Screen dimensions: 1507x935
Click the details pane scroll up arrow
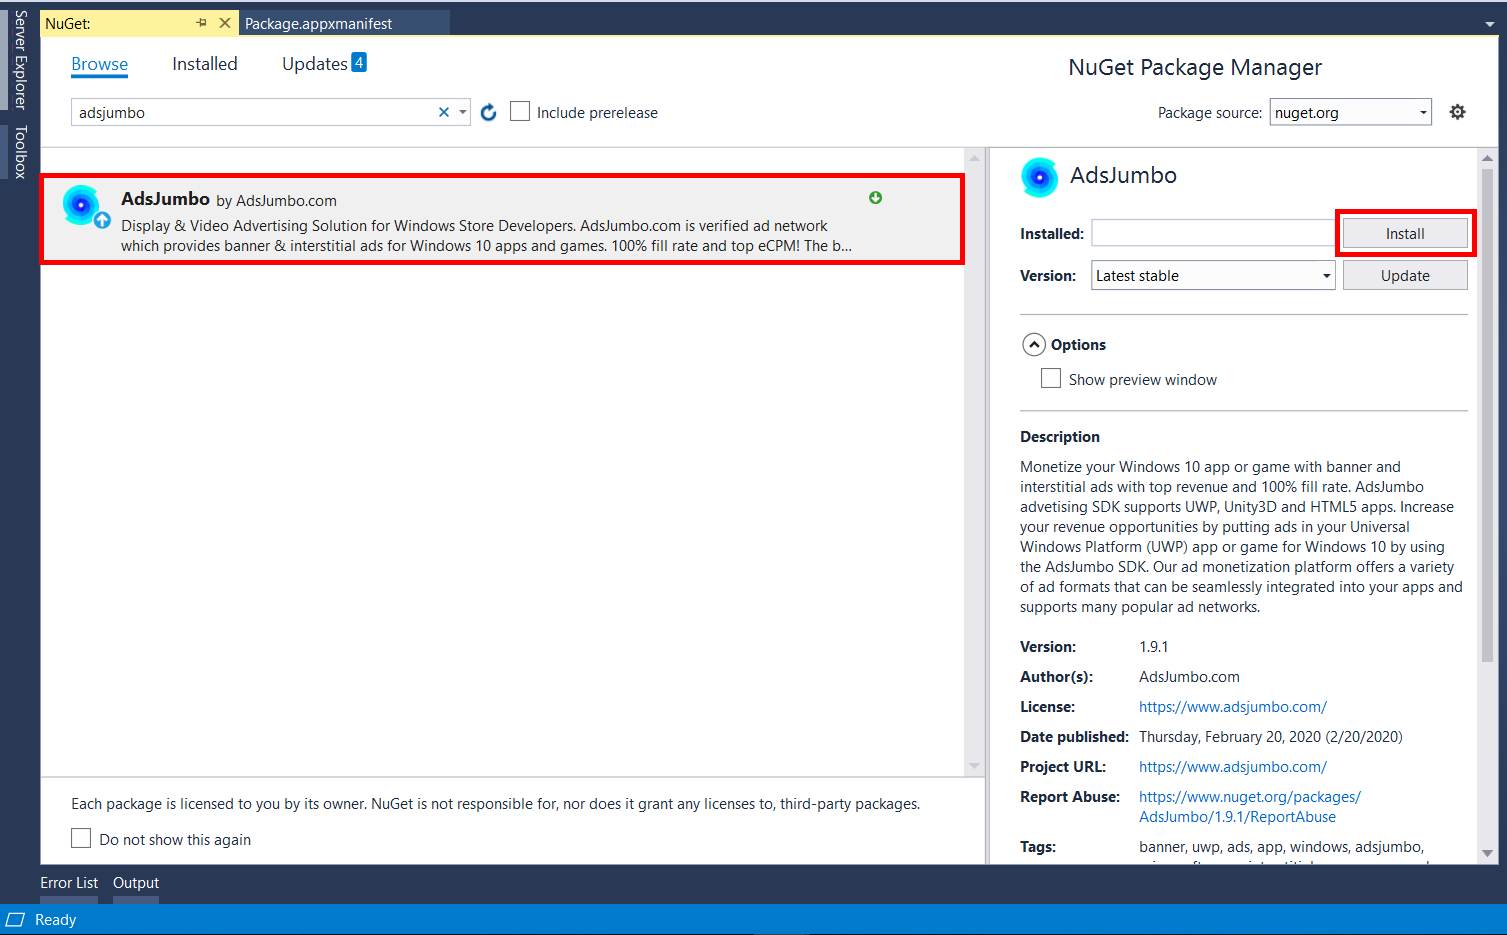click(1487, 158)
